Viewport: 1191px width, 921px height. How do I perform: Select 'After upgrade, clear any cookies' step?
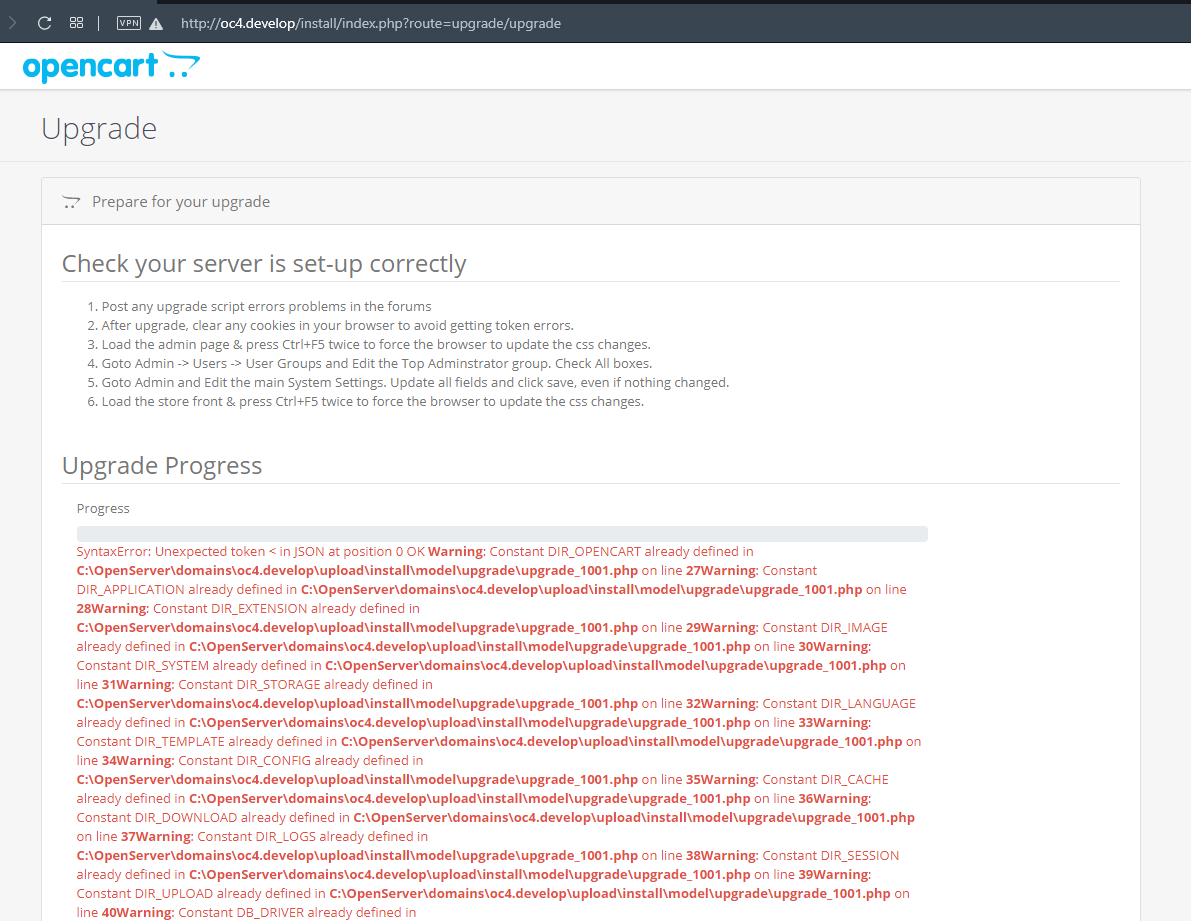337,325
